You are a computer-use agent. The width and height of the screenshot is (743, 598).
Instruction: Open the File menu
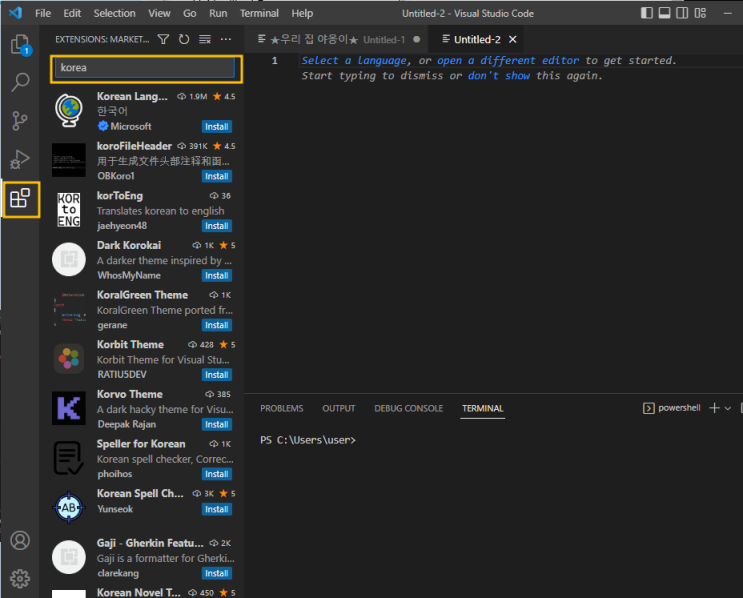click(43, 13)
